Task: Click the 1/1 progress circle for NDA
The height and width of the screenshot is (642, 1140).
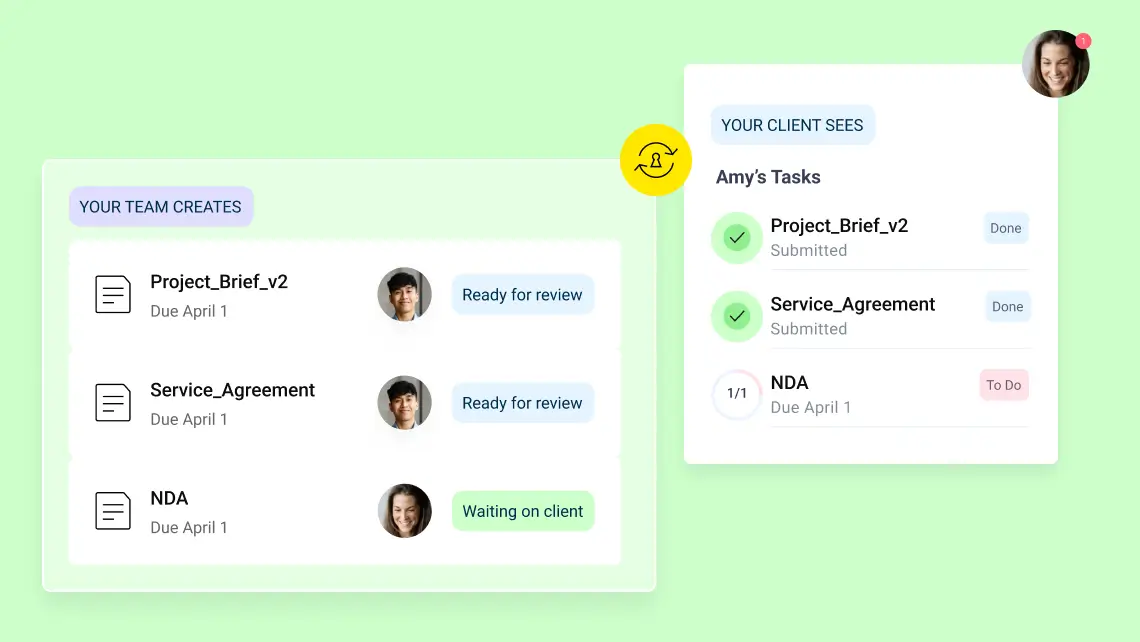Action: coord(736,394)
